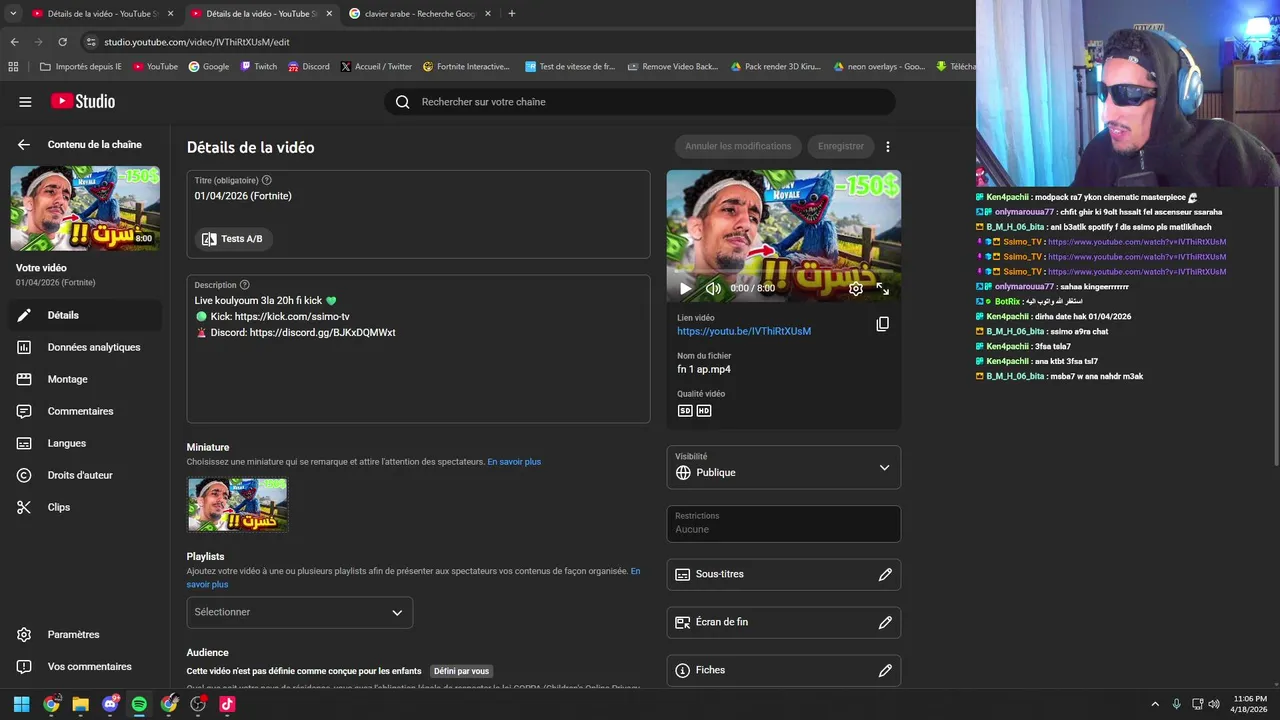Open TikTok from the taskbar
This screenshot has width=1280, height=720.
[x=227, y=704]
